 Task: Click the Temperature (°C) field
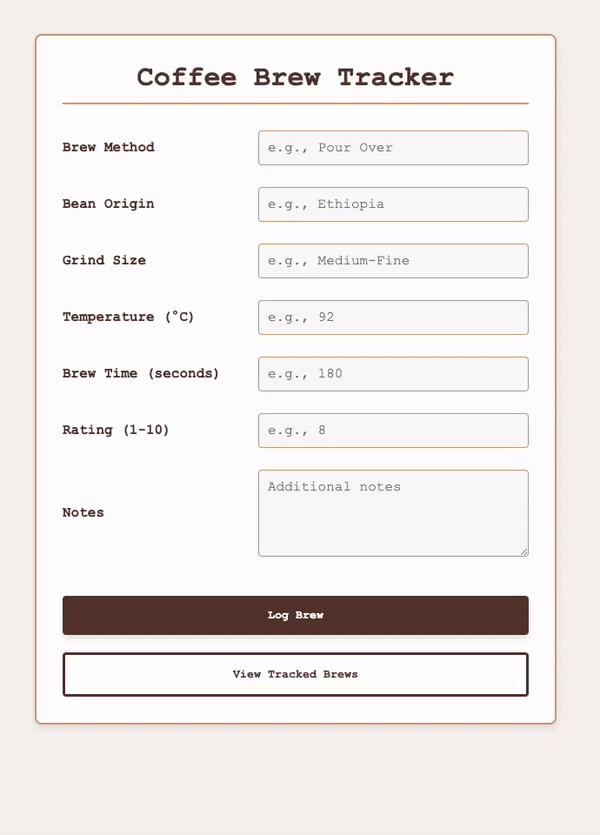393,317
